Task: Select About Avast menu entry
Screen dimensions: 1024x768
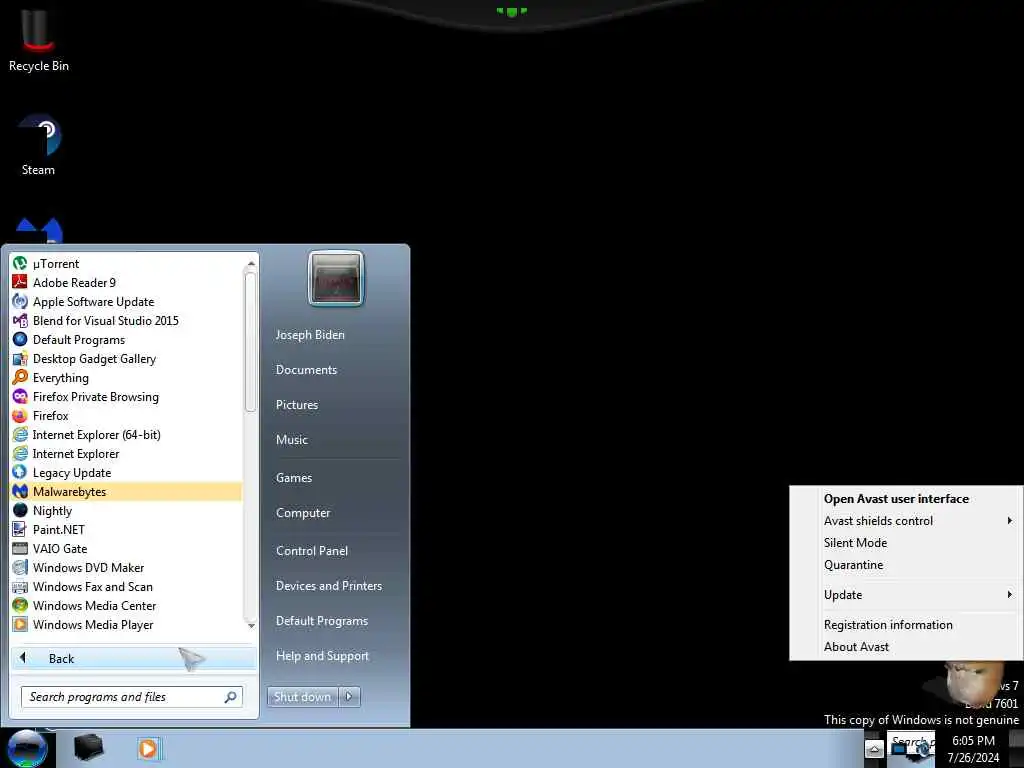Action: pyautogui.click(x=856, y=647)
